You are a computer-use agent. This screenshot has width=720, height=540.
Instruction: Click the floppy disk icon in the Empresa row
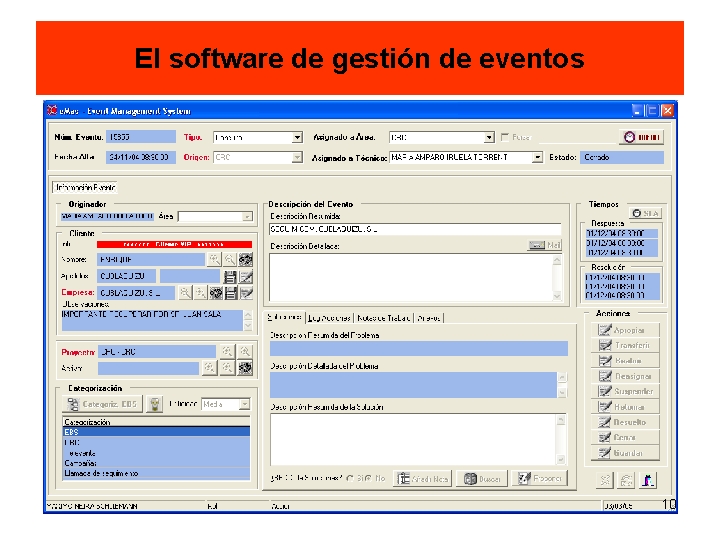tap(231, 292)
